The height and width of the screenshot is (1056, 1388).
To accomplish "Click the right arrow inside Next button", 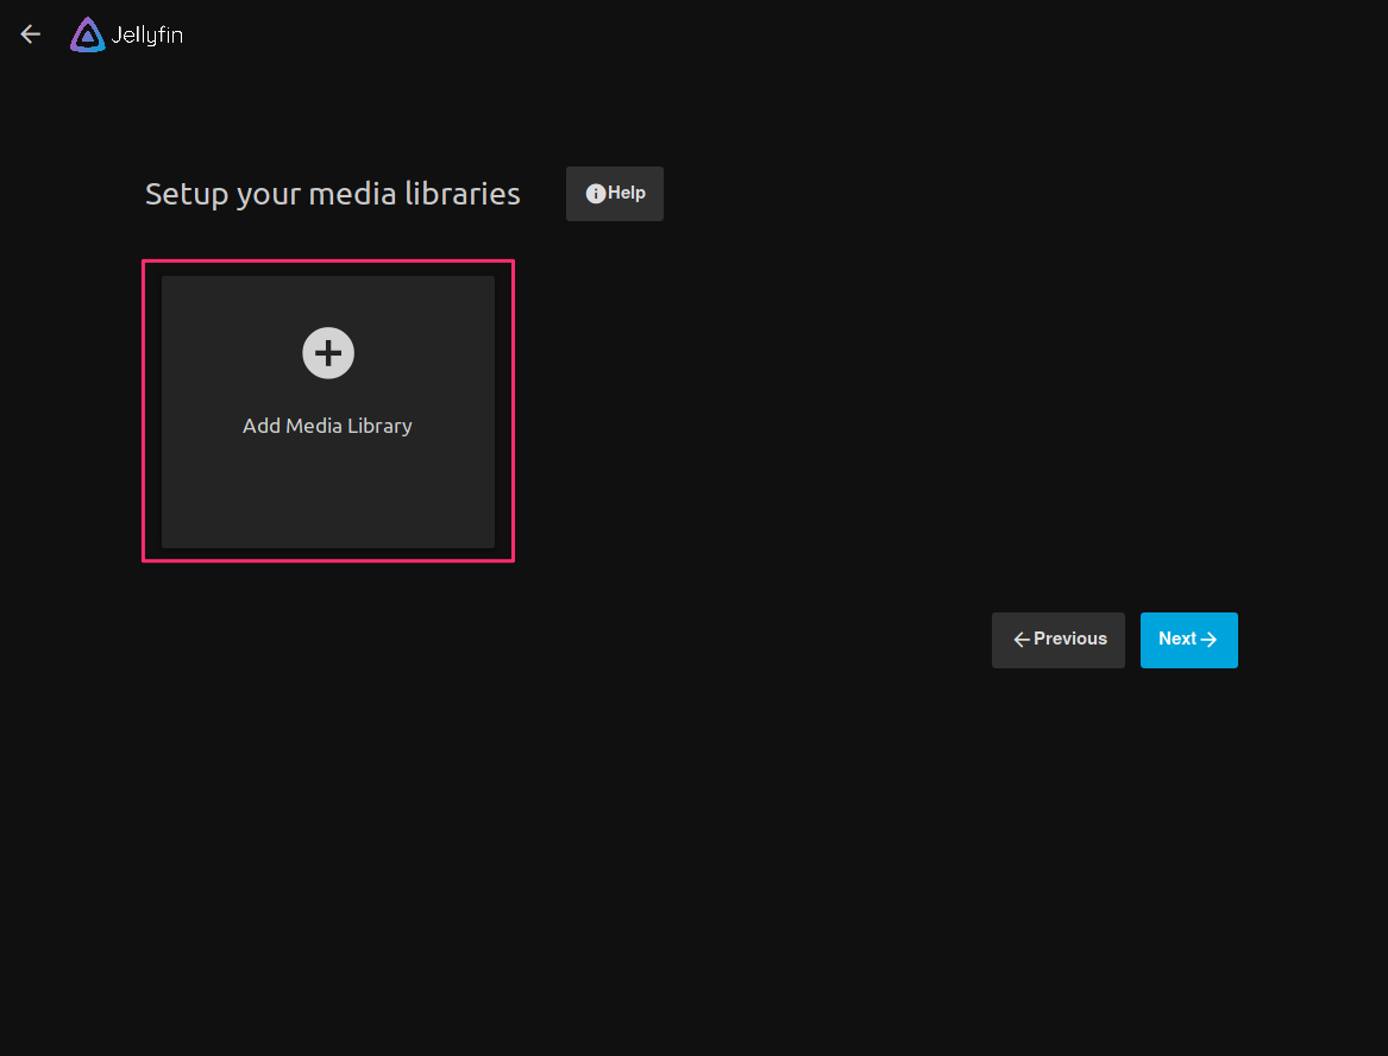I will pos(1209,640).
